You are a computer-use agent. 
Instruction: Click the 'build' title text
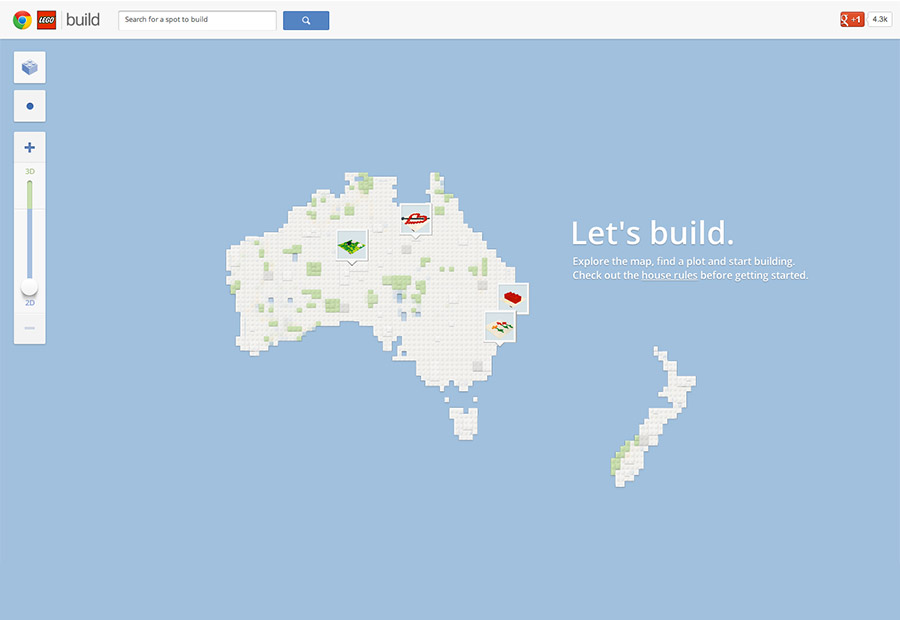pyautogui.click(x=83, y=20)
